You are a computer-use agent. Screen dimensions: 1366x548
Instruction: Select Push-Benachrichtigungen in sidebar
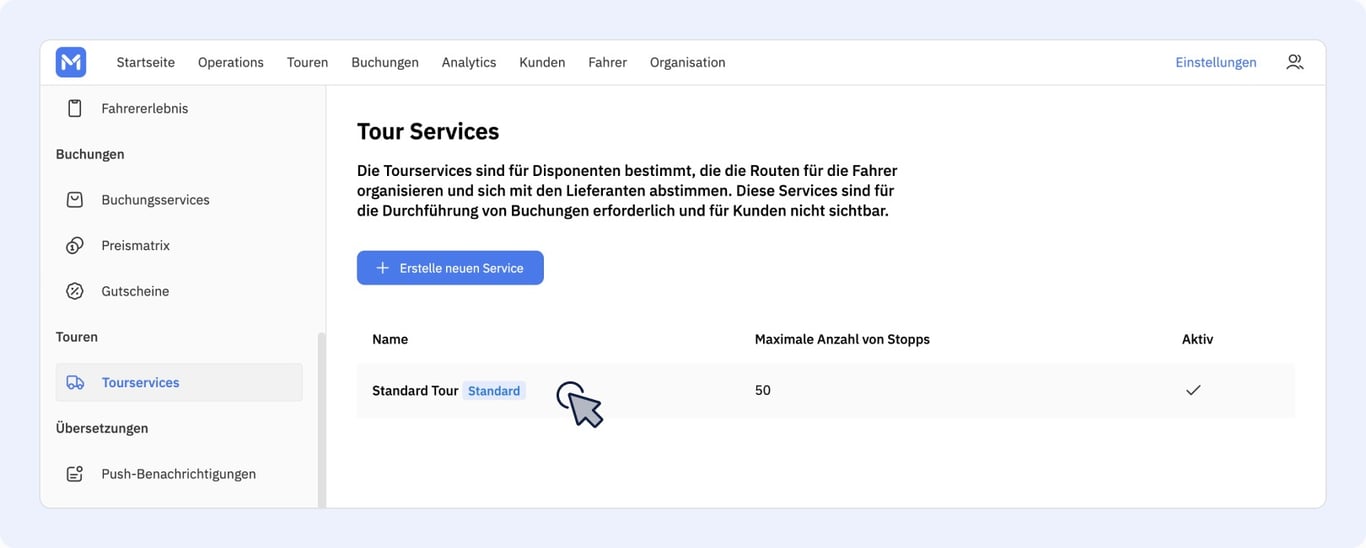coord(179,474)
